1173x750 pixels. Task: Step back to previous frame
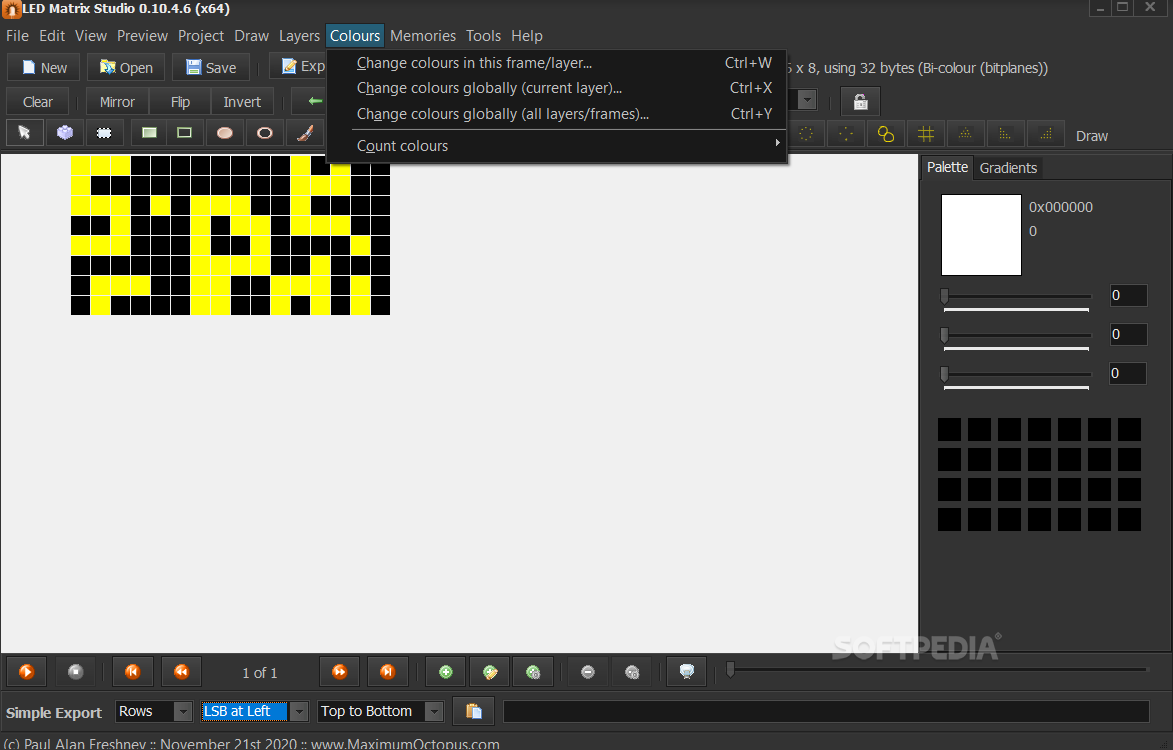181,671
